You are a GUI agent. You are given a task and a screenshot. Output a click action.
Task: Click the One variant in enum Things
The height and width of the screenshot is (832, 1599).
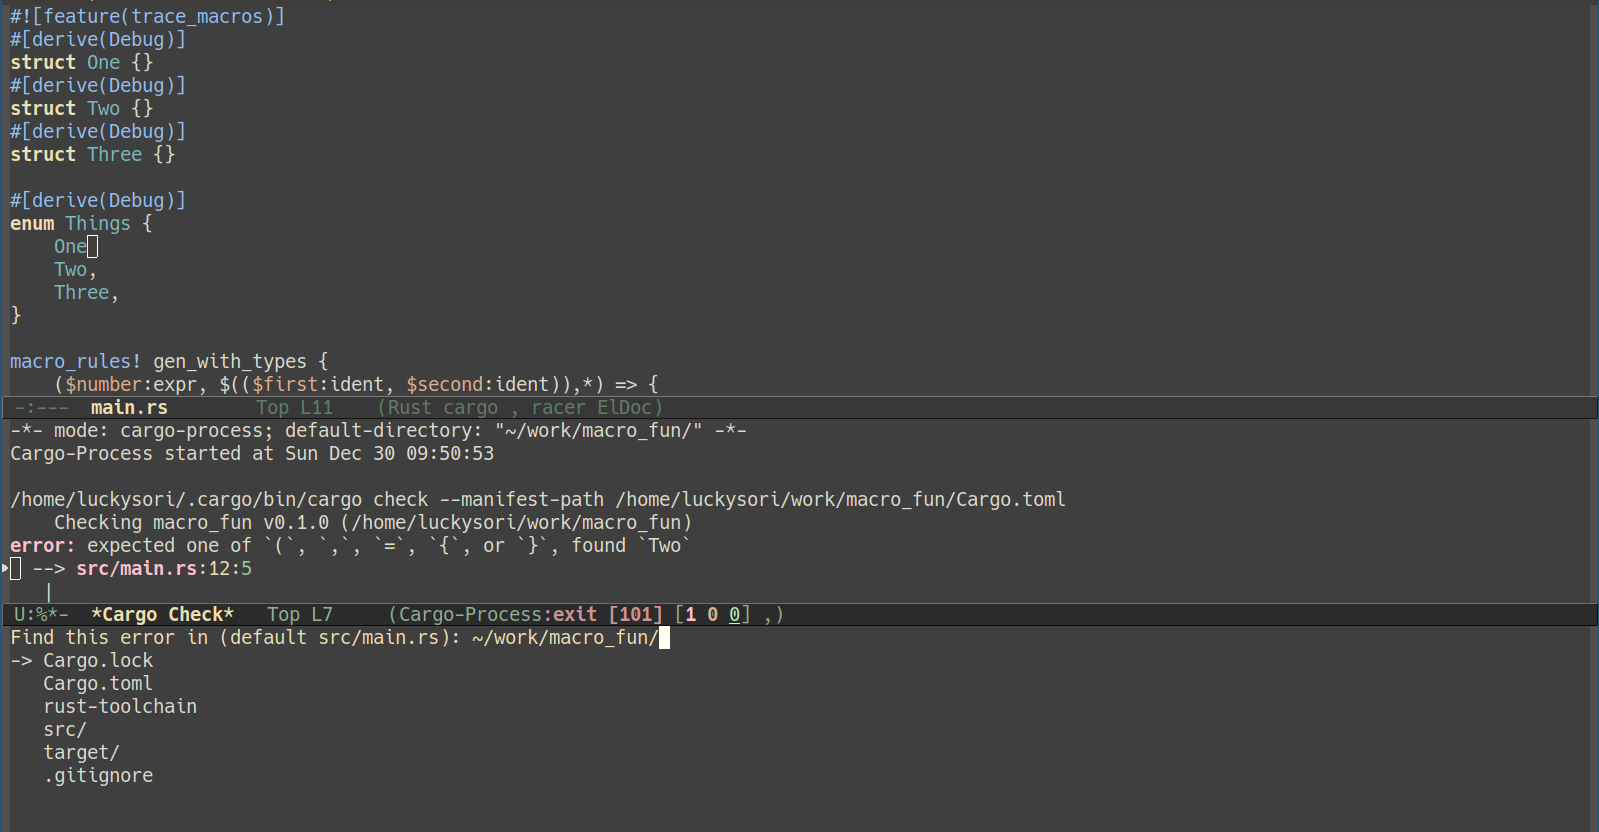70,247
